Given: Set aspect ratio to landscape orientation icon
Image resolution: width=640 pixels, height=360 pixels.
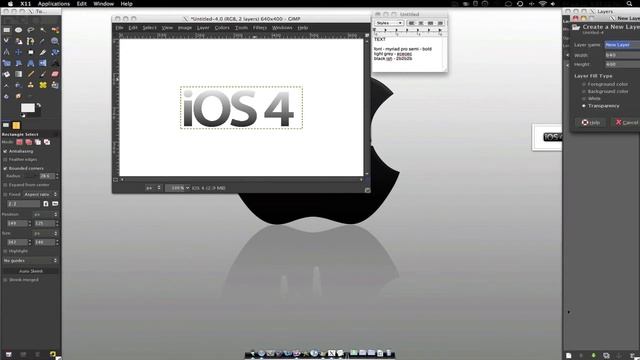Looking at the screenshot, I should [55, 204].
